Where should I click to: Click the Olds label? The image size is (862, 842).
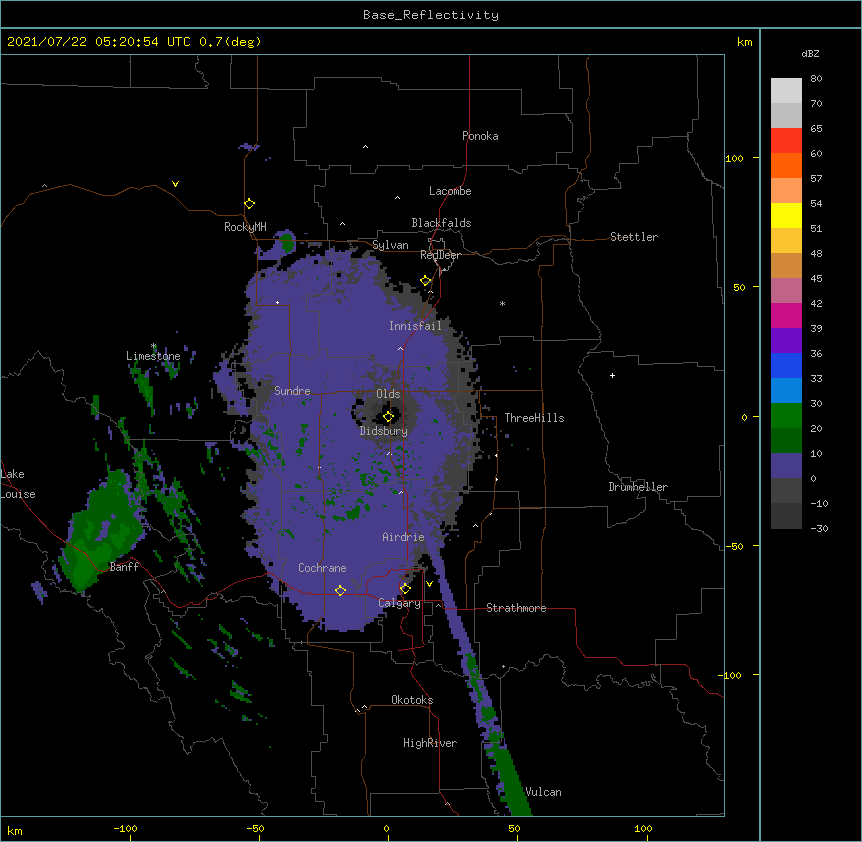tap(388, 394)
